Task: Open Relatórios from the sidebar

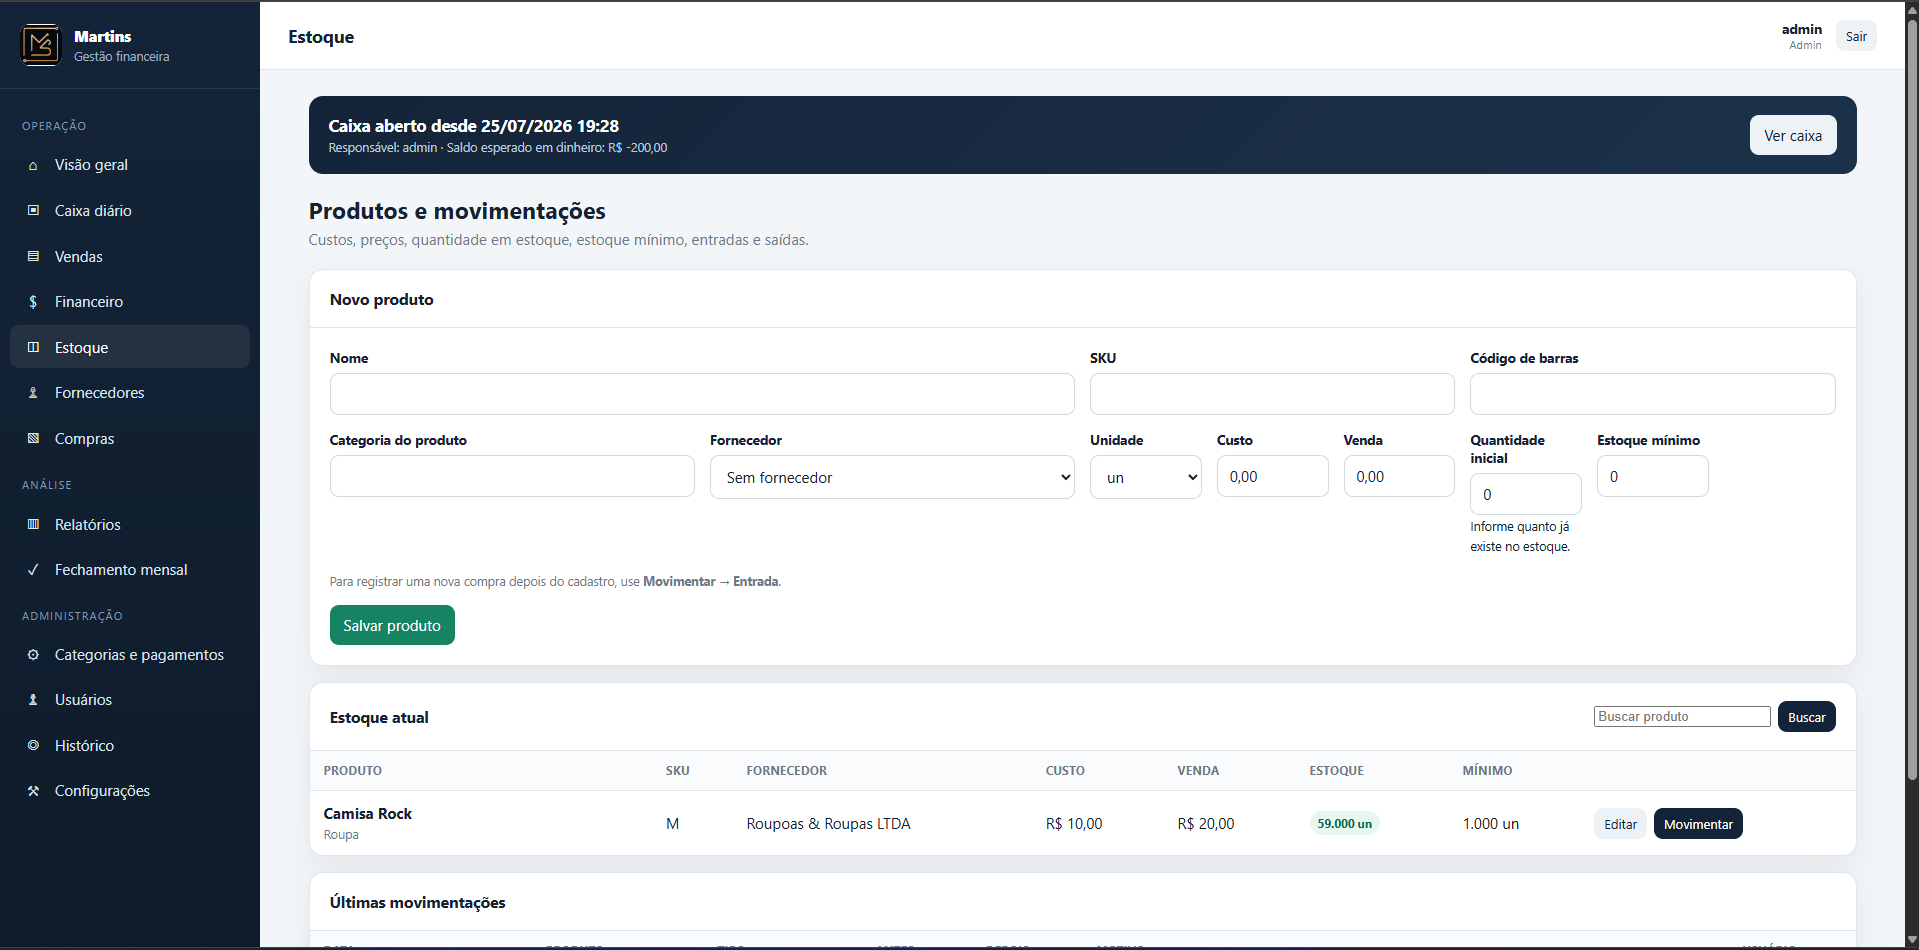Action: pyautogui.click(x=130, y=525)
